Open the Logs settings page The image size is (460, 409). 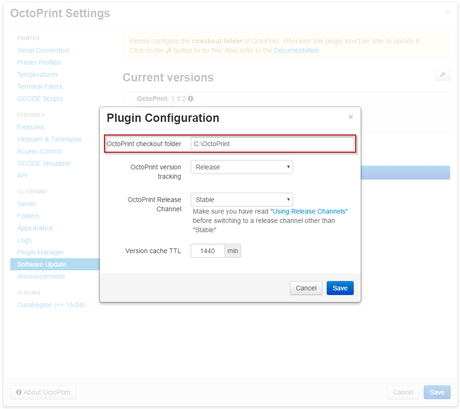[24, 240]
